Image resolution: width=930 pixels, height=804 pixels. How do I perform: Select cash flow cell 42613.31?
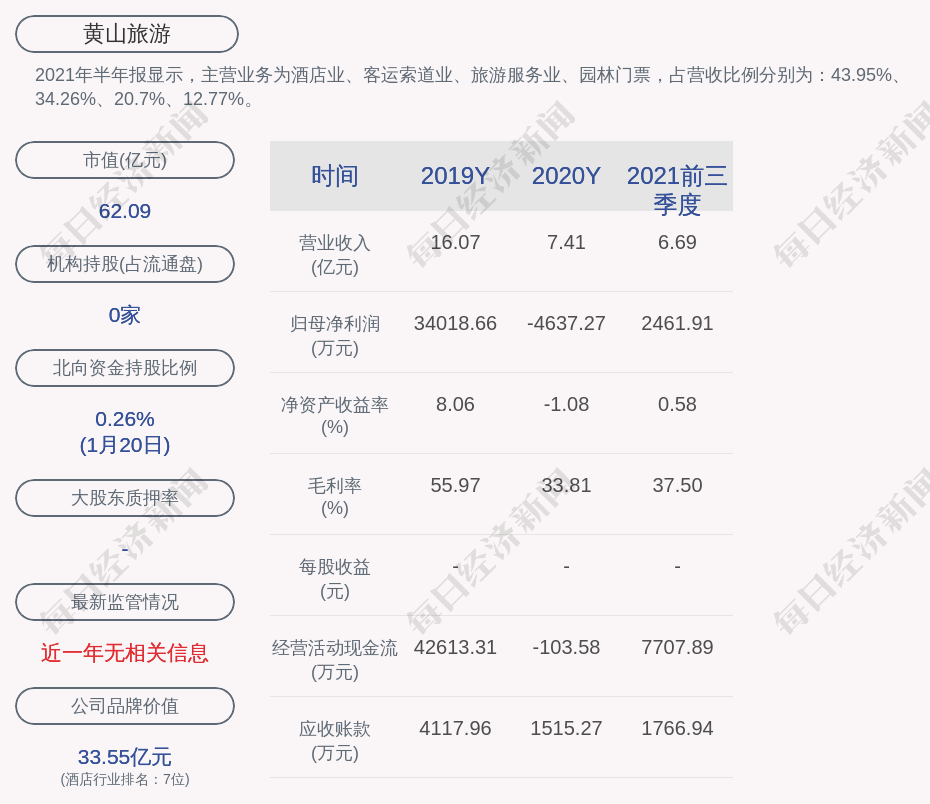click(x=455, y=647)
